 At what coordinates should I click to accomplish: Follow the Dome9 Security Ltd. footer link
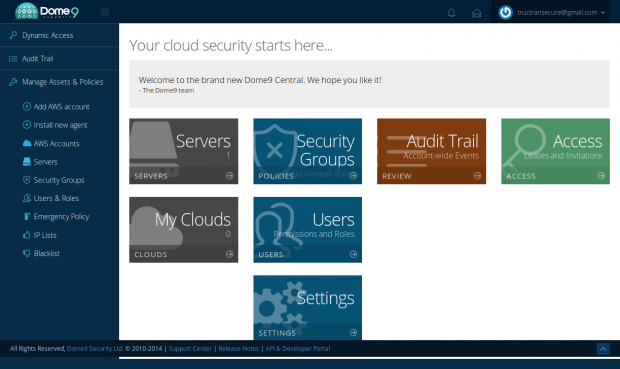click(x=95, y=348)
